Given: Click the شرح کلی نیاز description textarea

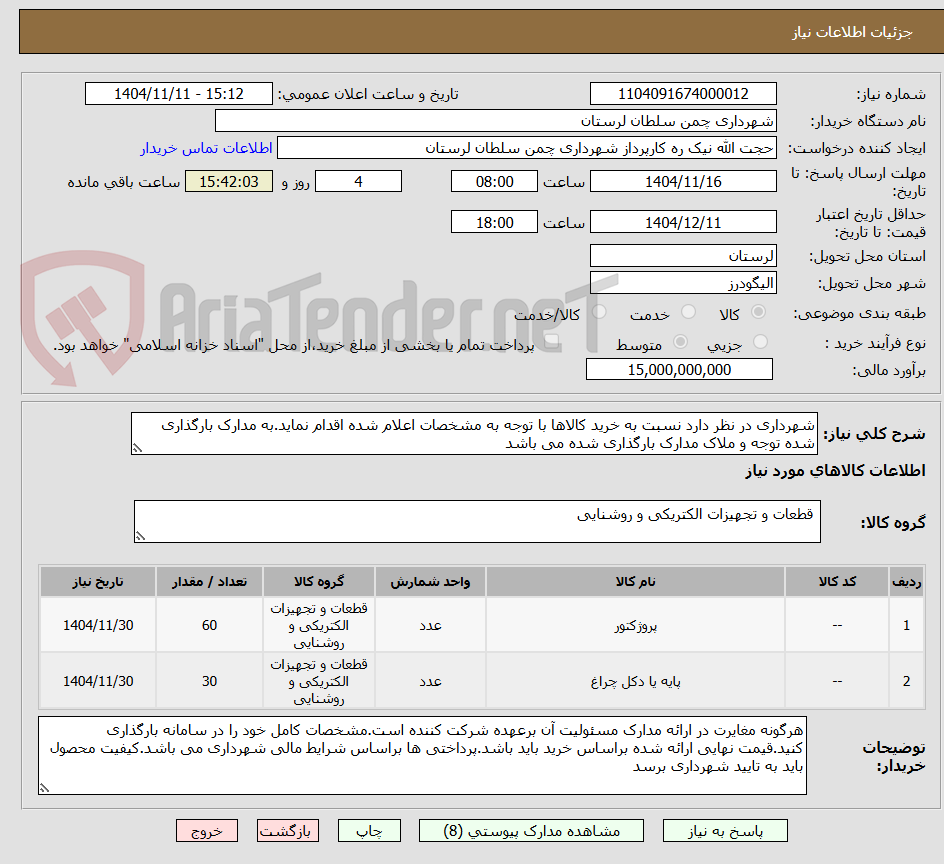Looking at the screenshot, I should click(x=474, y=434).
